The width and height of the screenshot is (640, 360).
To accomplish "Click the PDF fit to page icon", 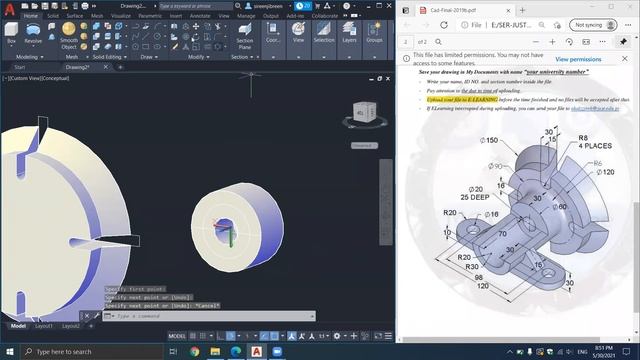I will 586,42.
